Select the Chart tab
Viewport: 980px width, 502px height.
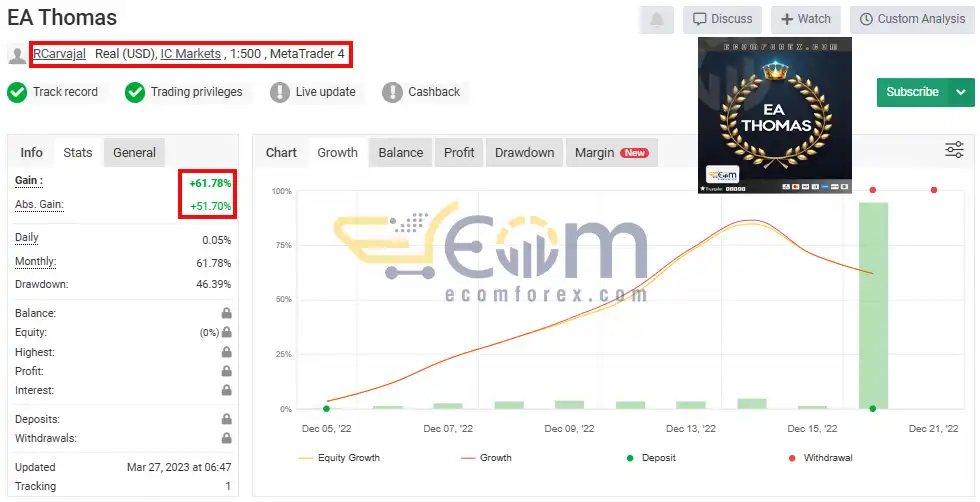pyautogui.click(x=281, y=153)
